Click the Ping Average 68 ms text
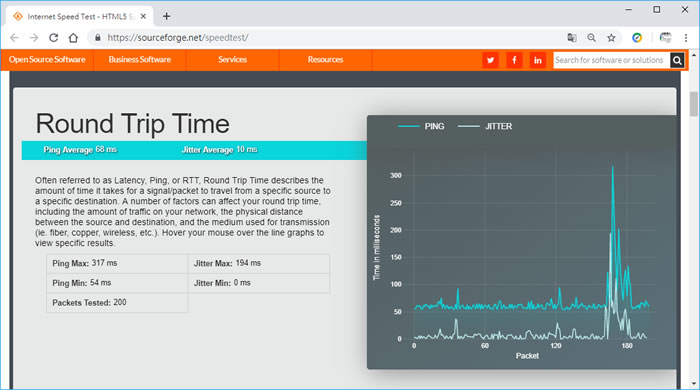This screenshot has width=700, height=390. click(x=80, y=150)
